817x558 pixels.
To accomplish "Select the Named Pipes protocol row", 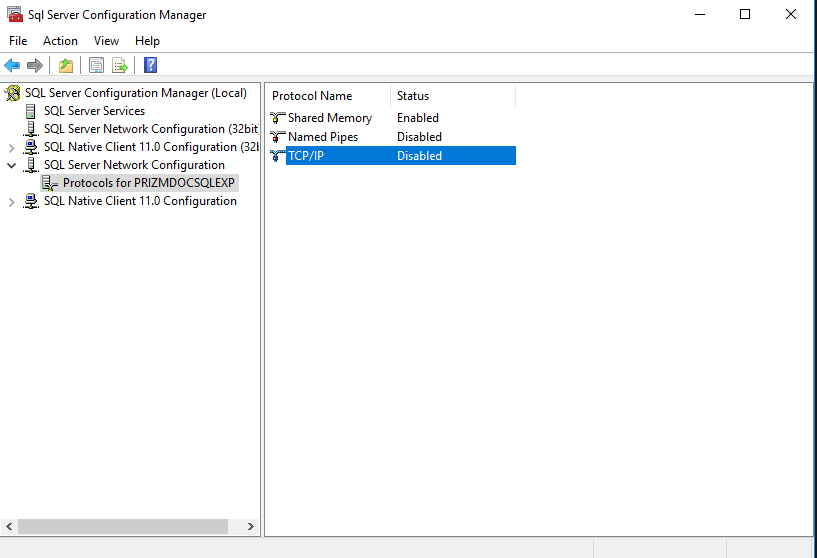I will 393,137.
